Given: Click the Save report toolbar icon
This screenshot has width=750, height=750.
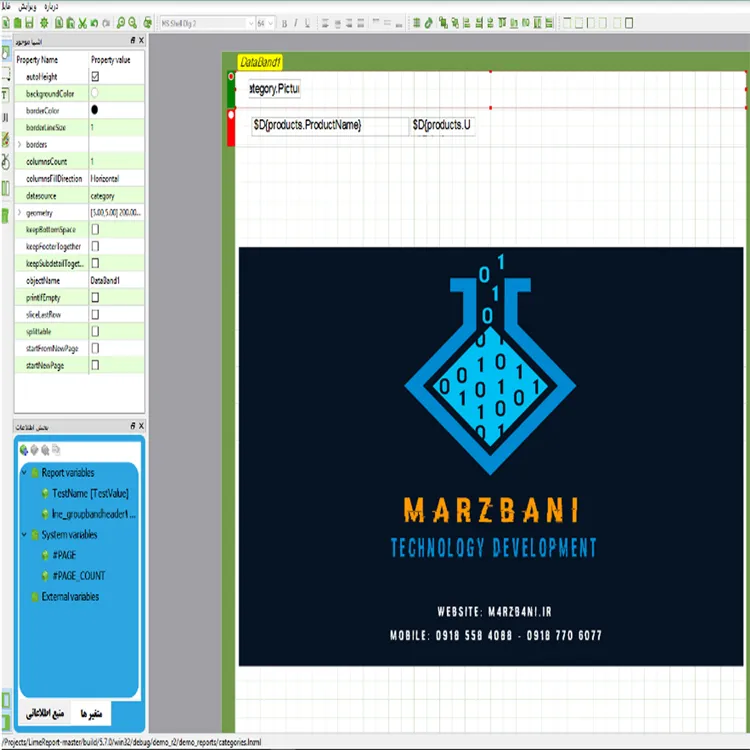Looking at the screenshot, I should (x=29, y=22).
